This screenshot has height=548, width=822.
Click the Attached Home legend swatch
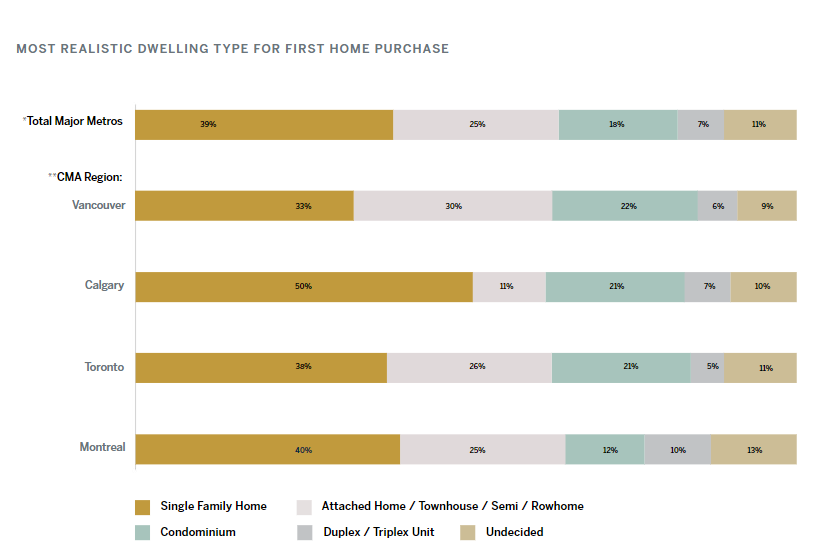point(304,507)
